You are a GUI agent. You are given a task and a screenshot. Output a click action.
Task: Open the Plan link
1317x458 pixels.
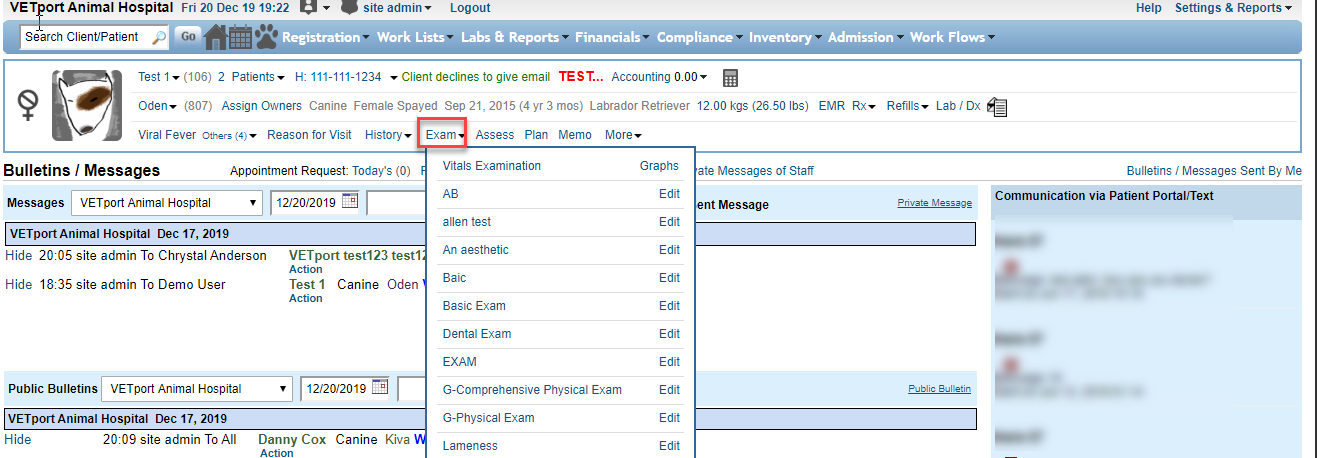point(536,135)
